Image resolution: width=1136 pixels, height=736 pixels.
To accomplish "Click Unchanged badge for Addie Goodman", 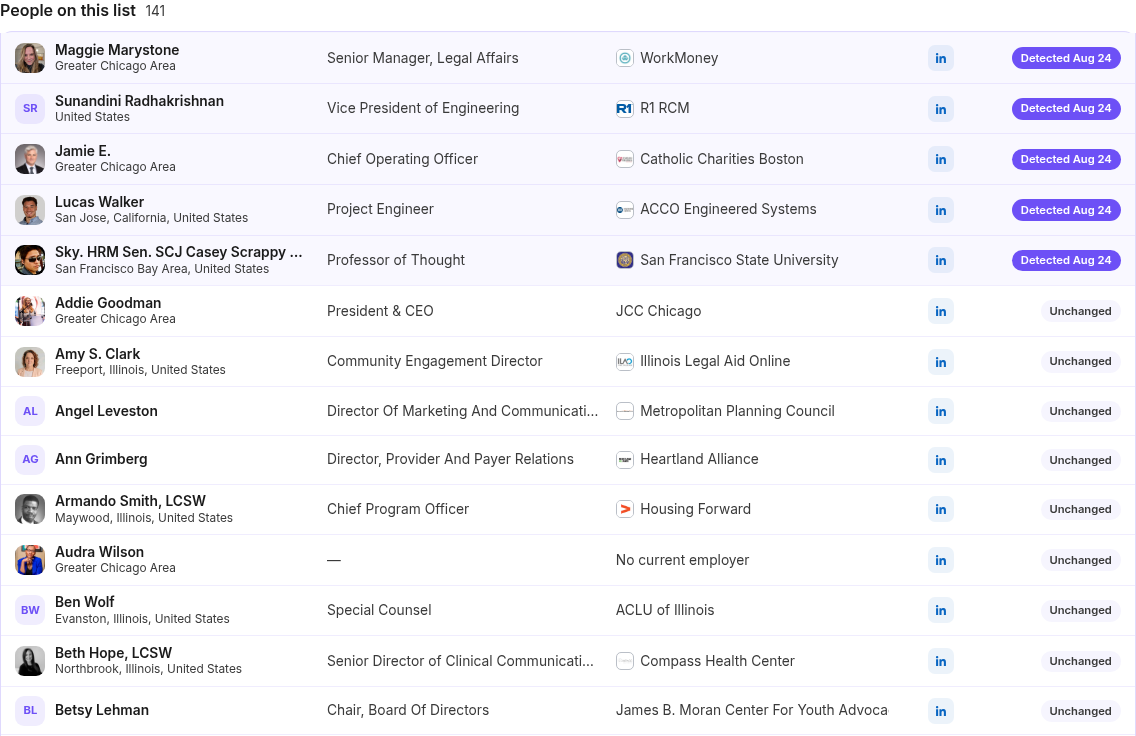I will [x=1080, y=311].
